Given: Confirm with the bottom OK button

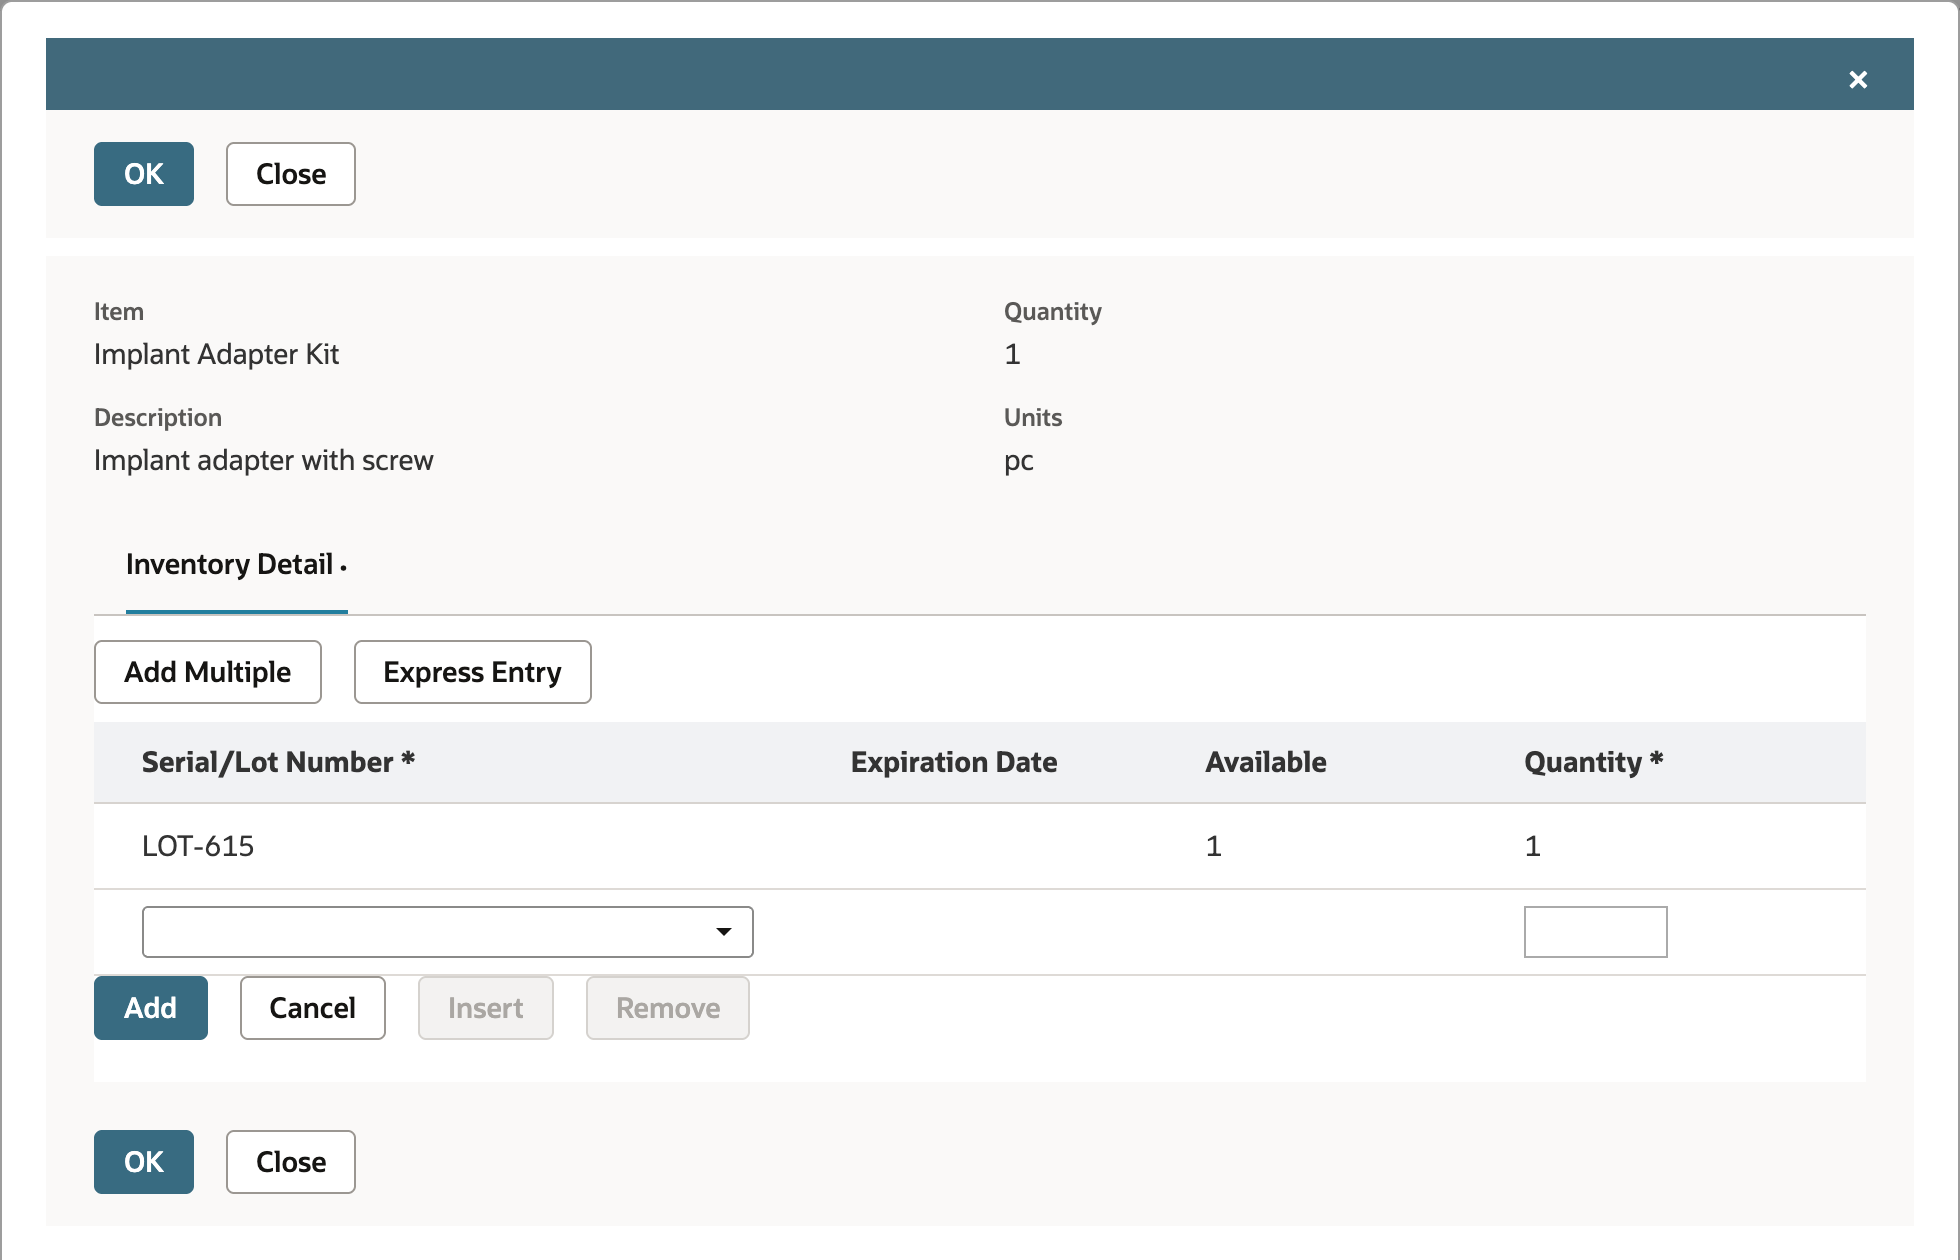Looking at the screenshot, I should point(144,1162).
